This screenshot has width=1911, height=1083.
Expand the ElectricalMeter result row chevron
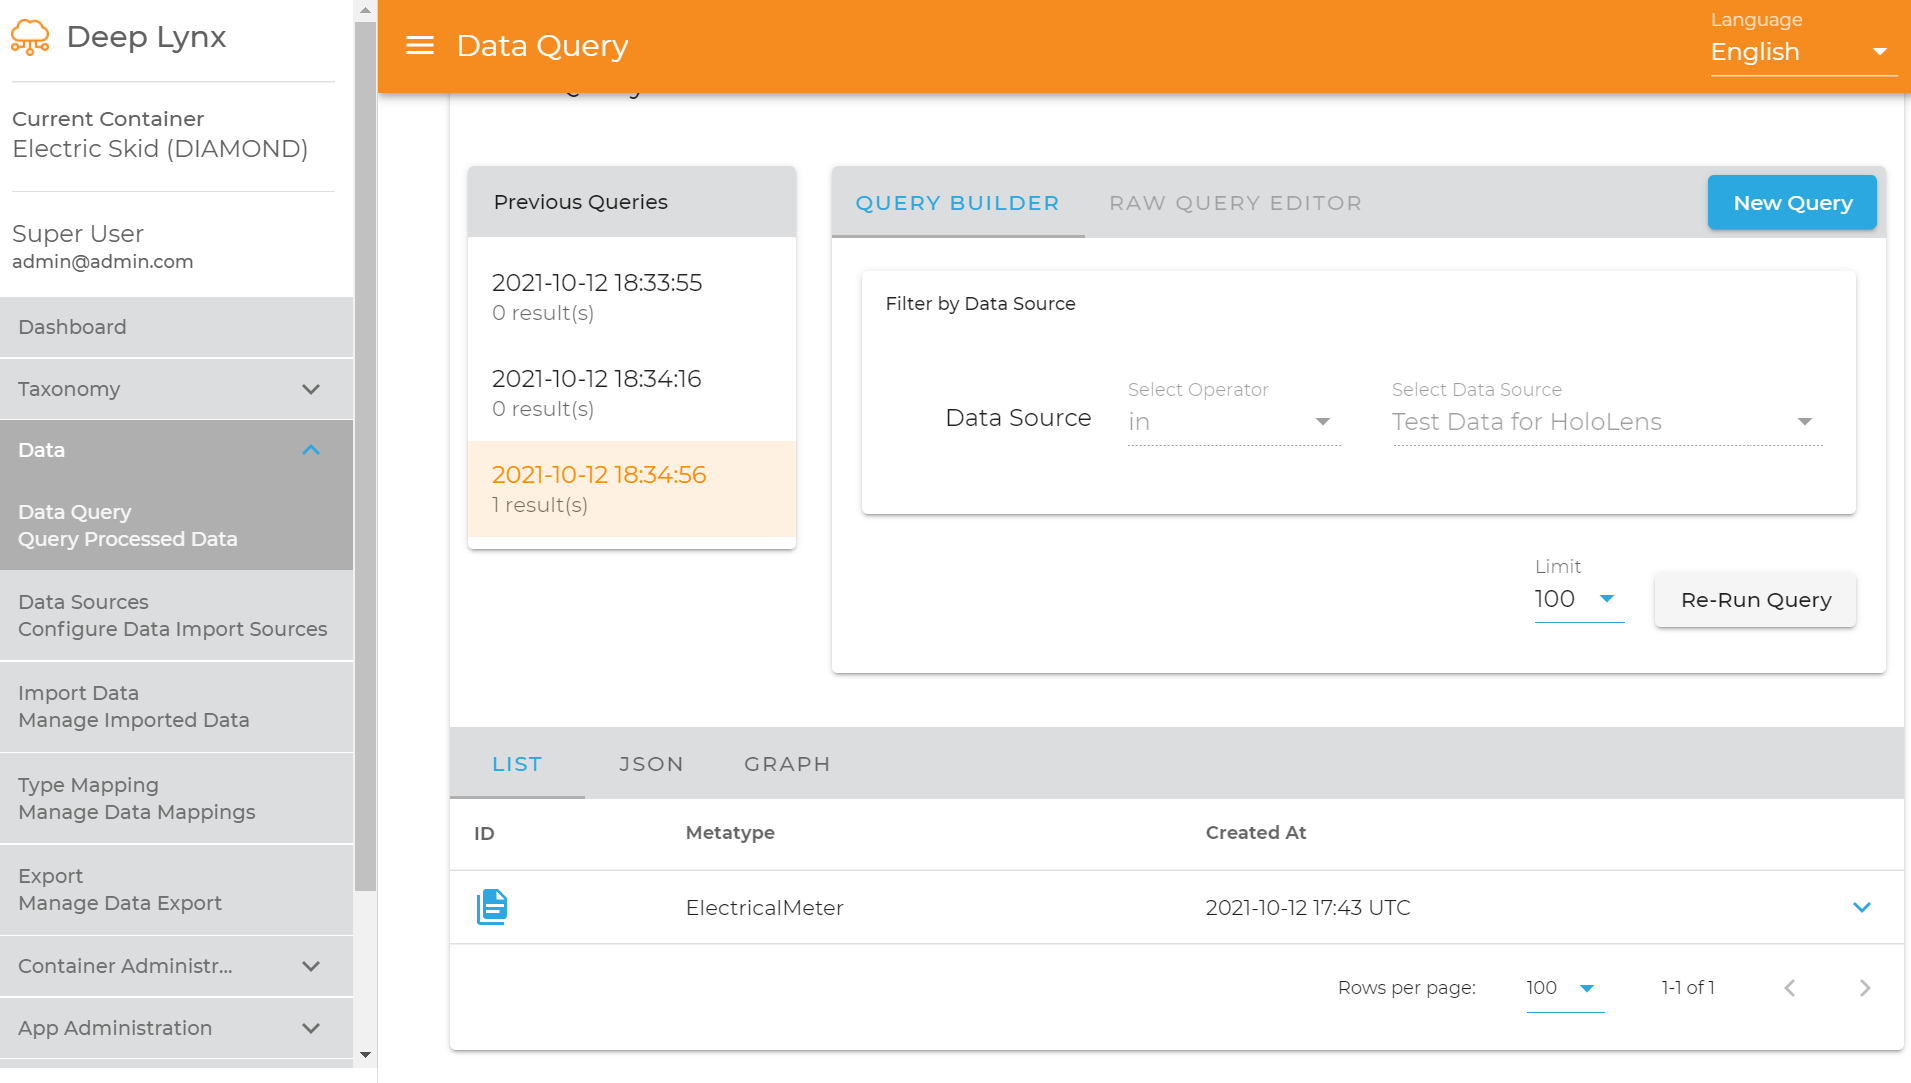(1861, 907)
